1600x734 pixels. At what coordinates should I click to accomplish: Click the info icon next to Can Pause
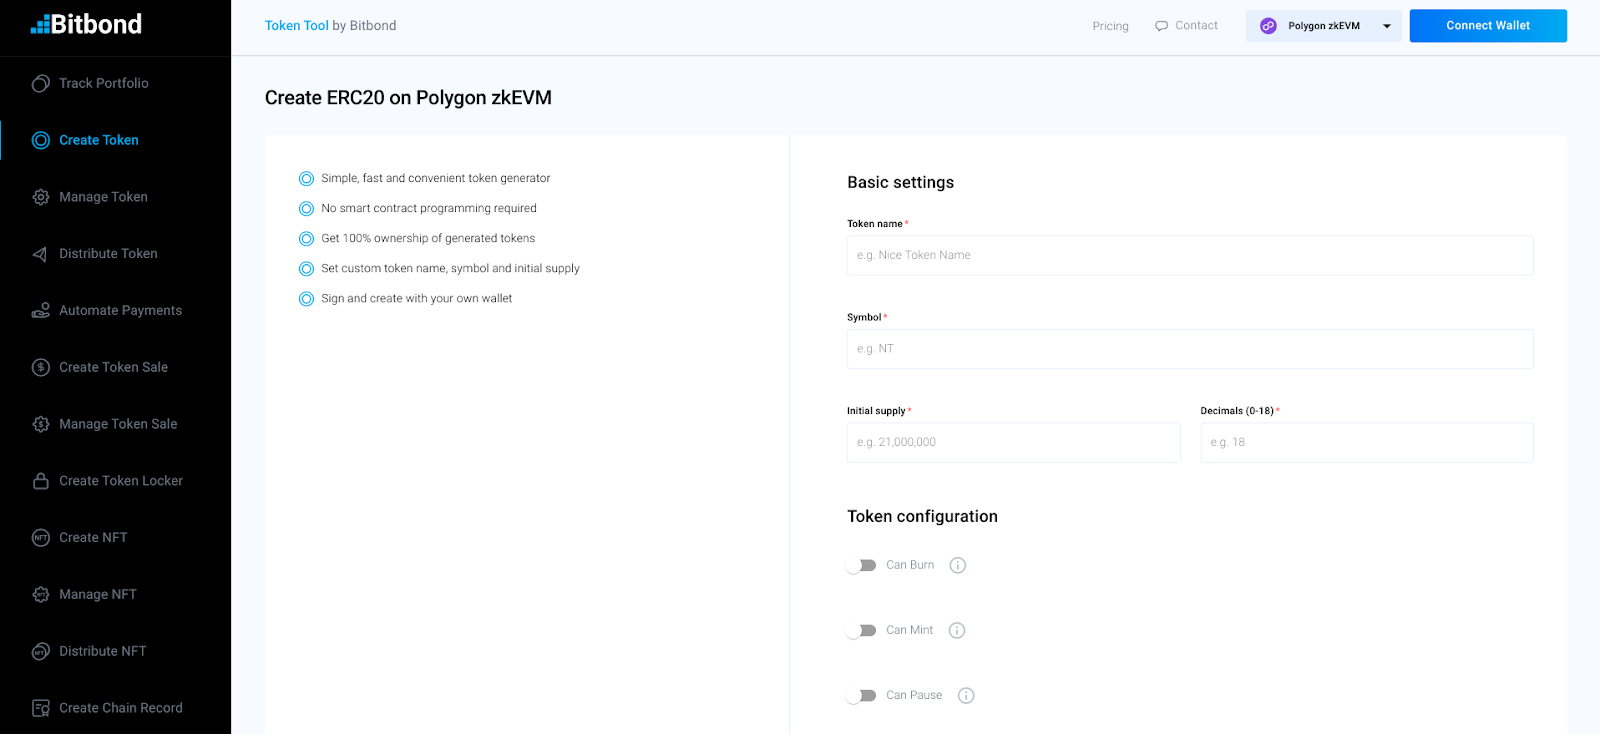(x=966, y=696)
